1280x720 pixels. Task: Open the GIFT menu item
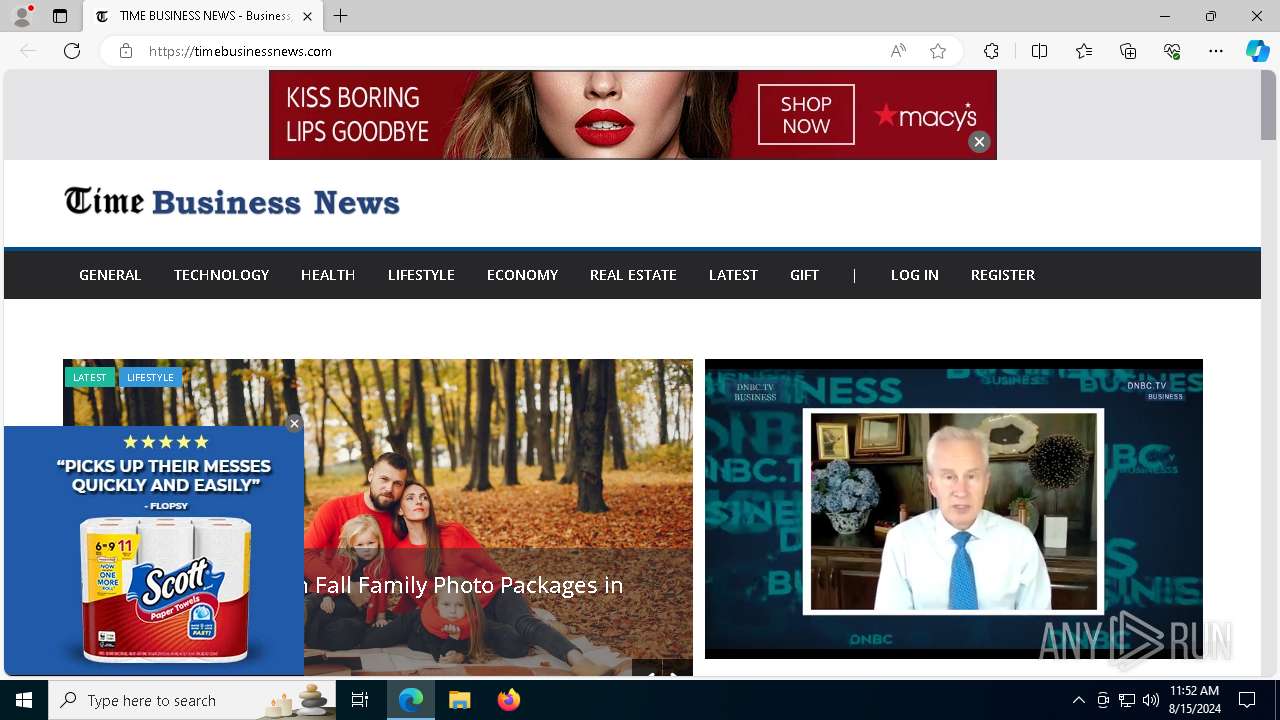[x=804, y=275]
